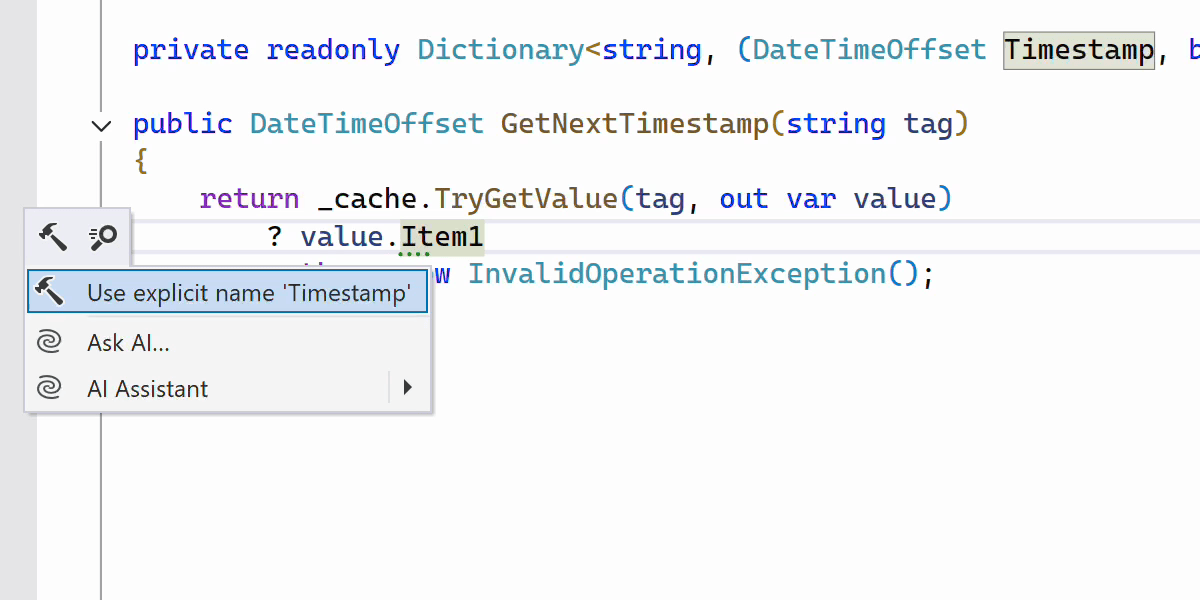Collapse the GetNextTimestamp method fold chevron
The width and height of the screenshot is (1200, 600).
point(101,125)
